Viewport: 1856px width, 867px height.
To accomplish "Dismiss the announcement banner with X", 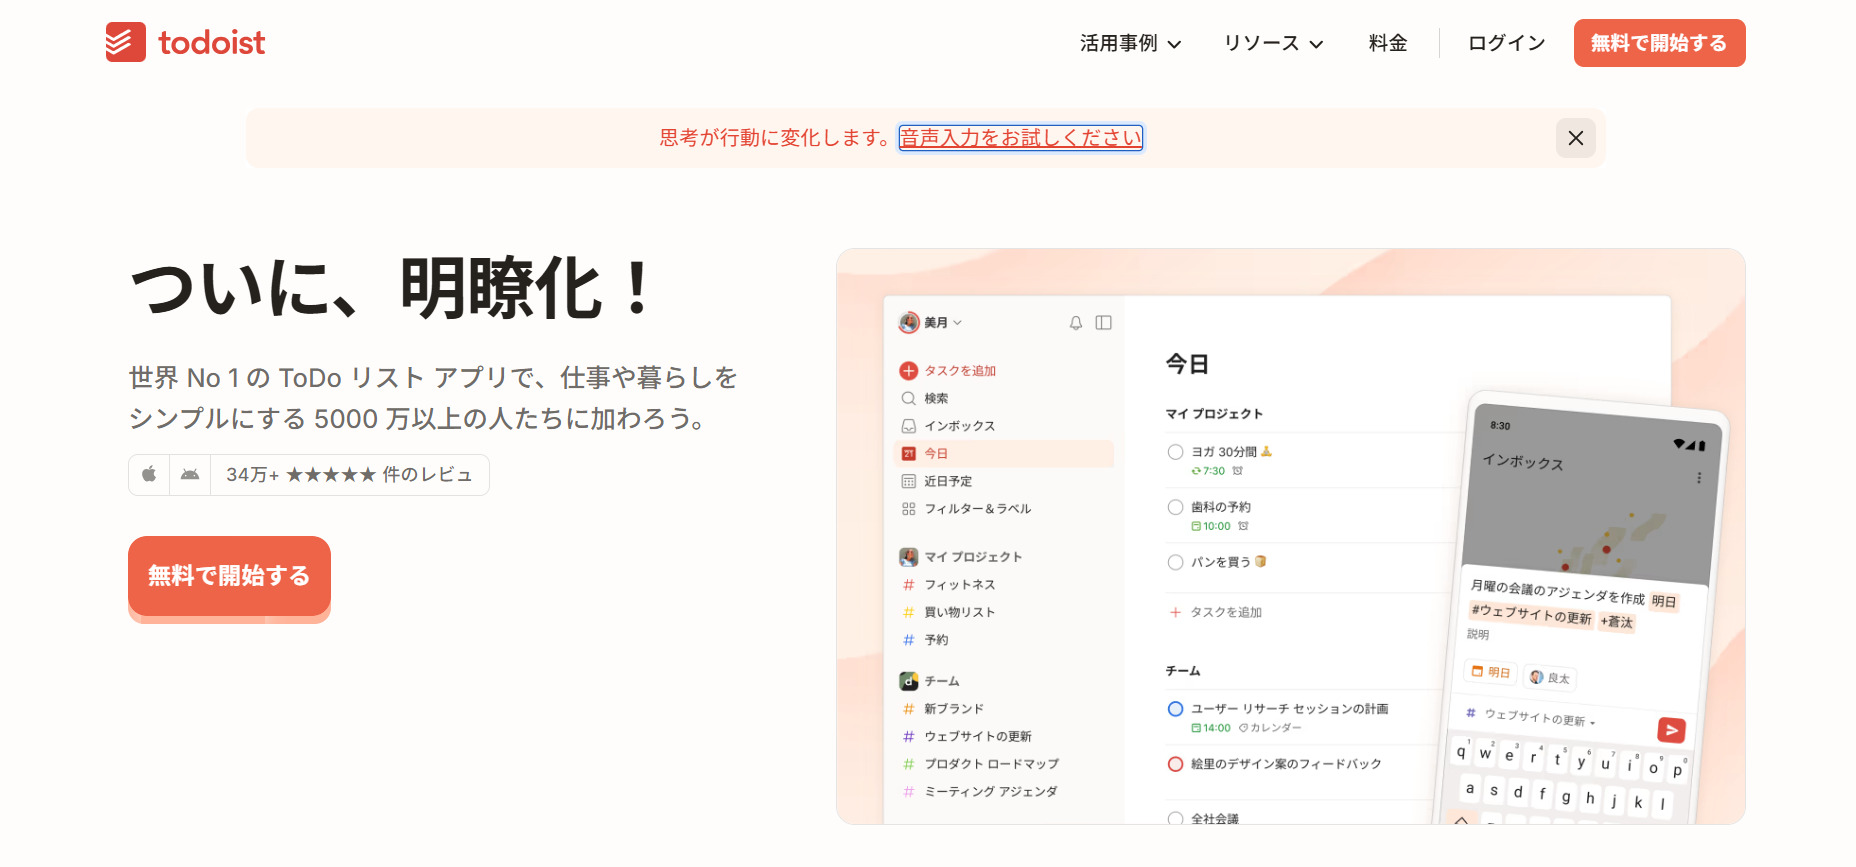I will pos(1575,138).
